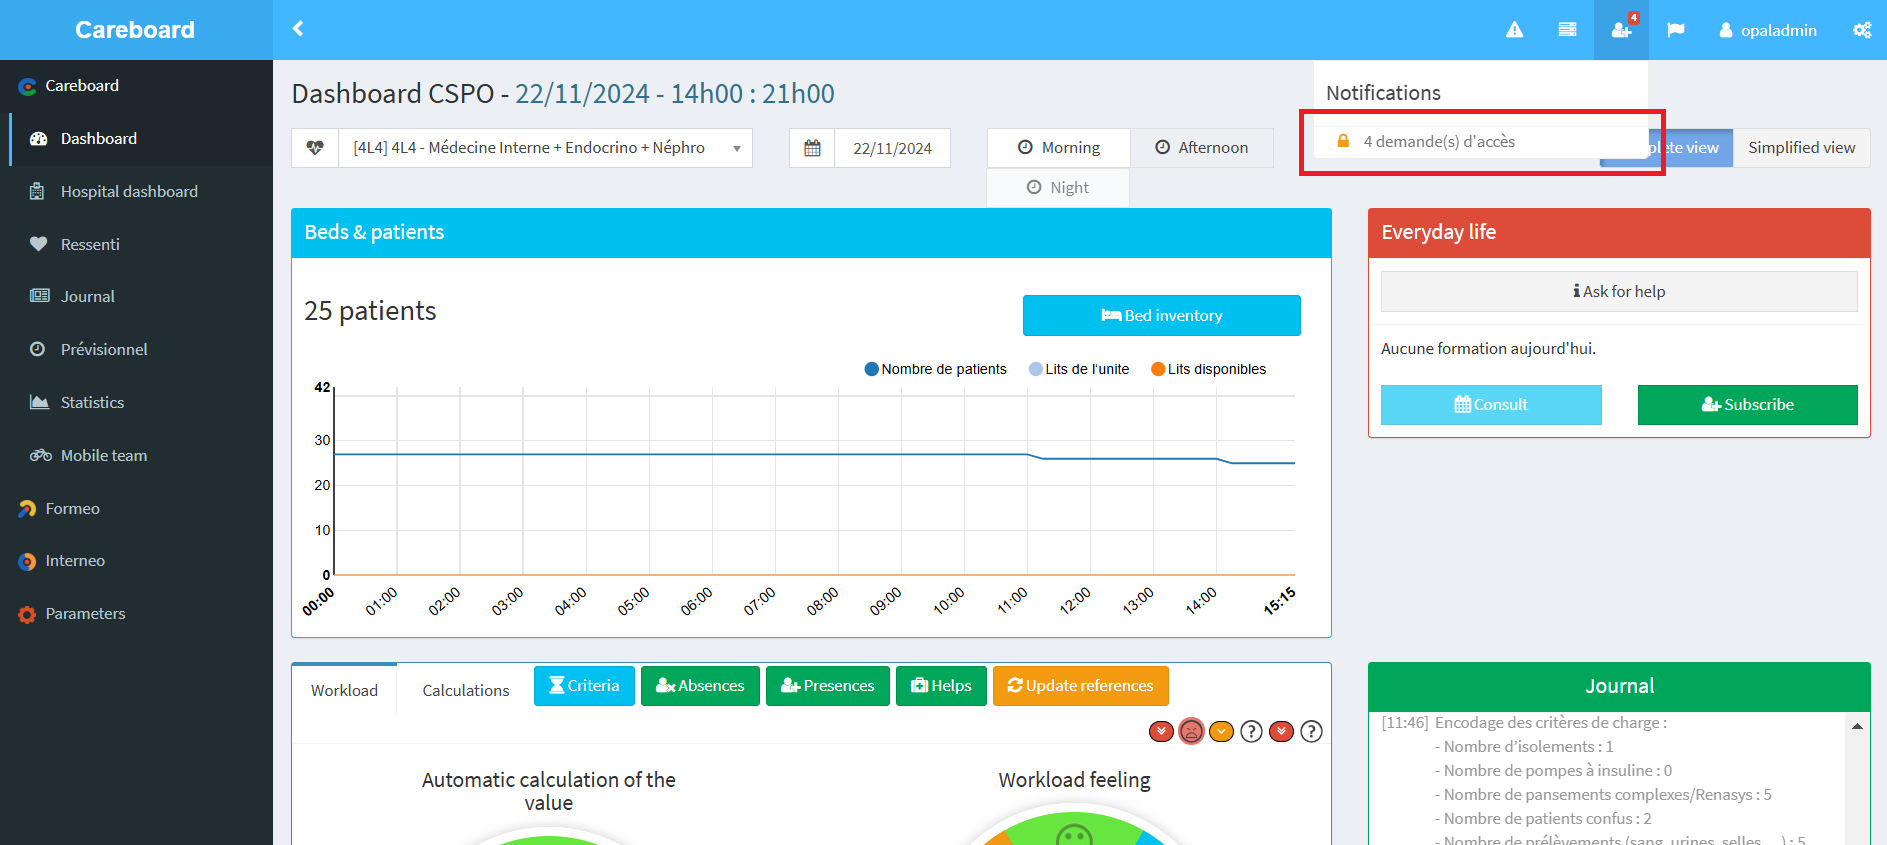Click Journal panel scrollbar up arrow
The width and height of the screenshot is (1887, 845).
click(x=1857, y=726)
